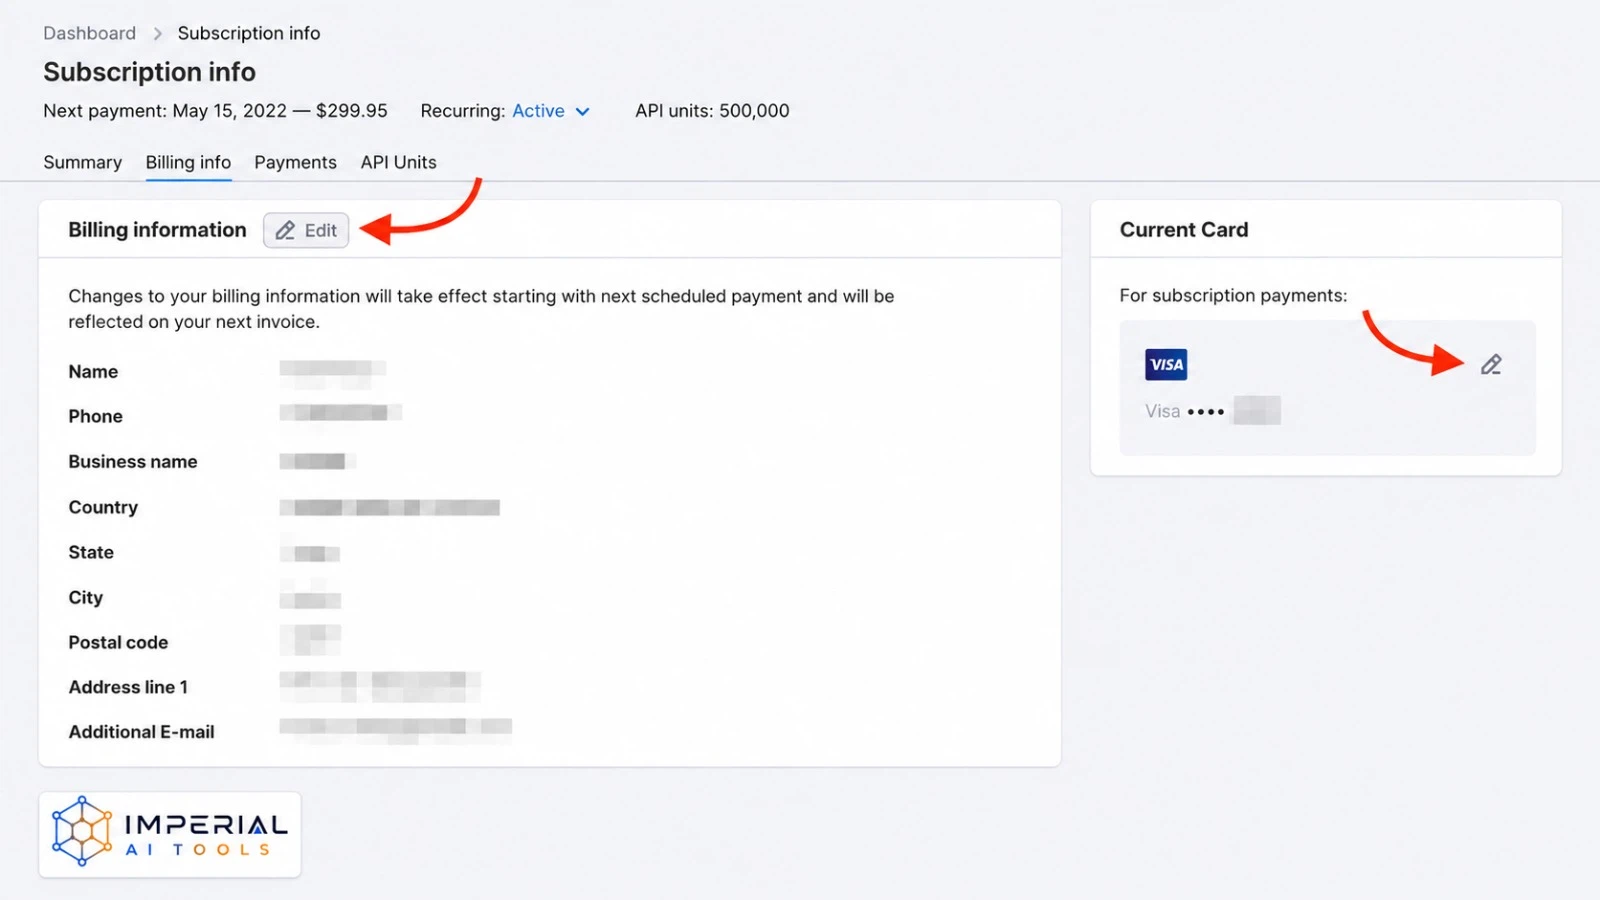1600x900 pixels.
Task: Click the 'Billing information' heading
Action: tap(157, 230)
